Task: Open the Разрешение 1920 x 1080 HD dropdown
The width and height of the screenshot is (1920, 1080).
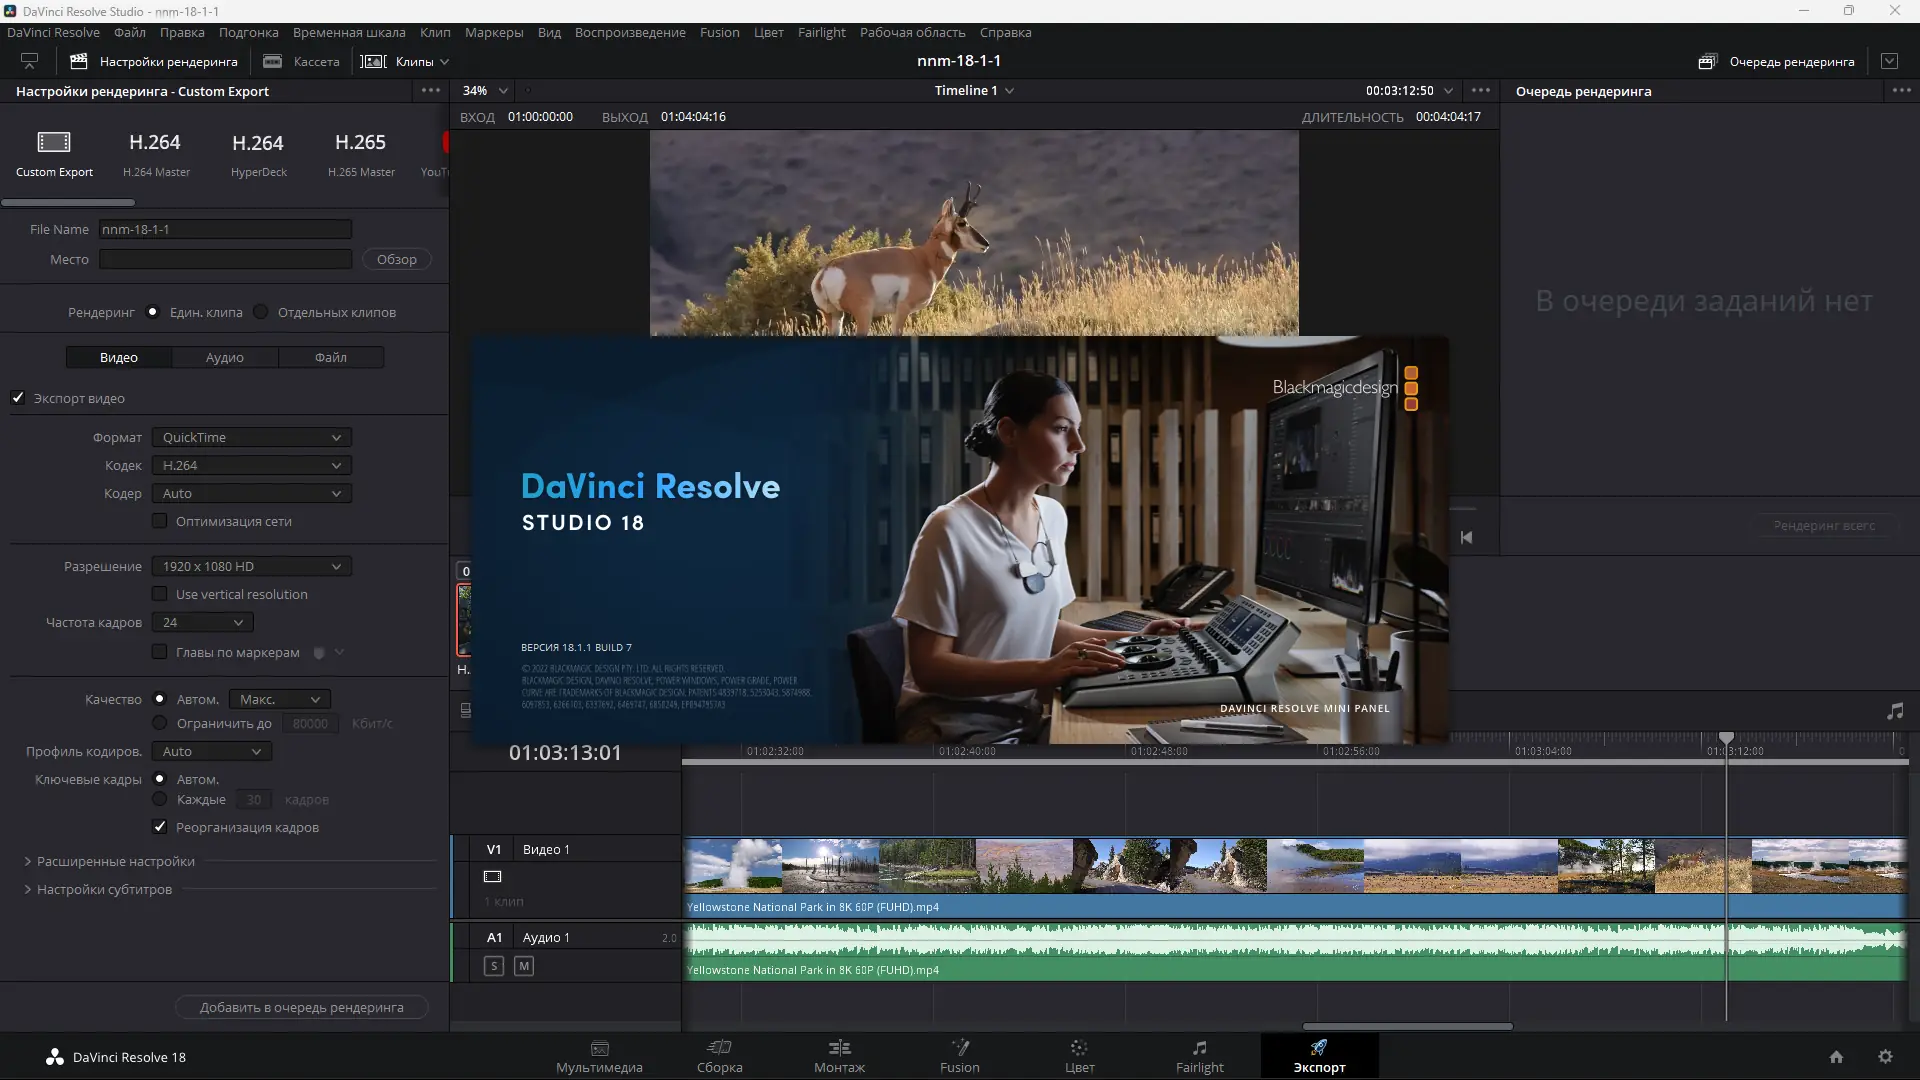Action: coord(251,566)
